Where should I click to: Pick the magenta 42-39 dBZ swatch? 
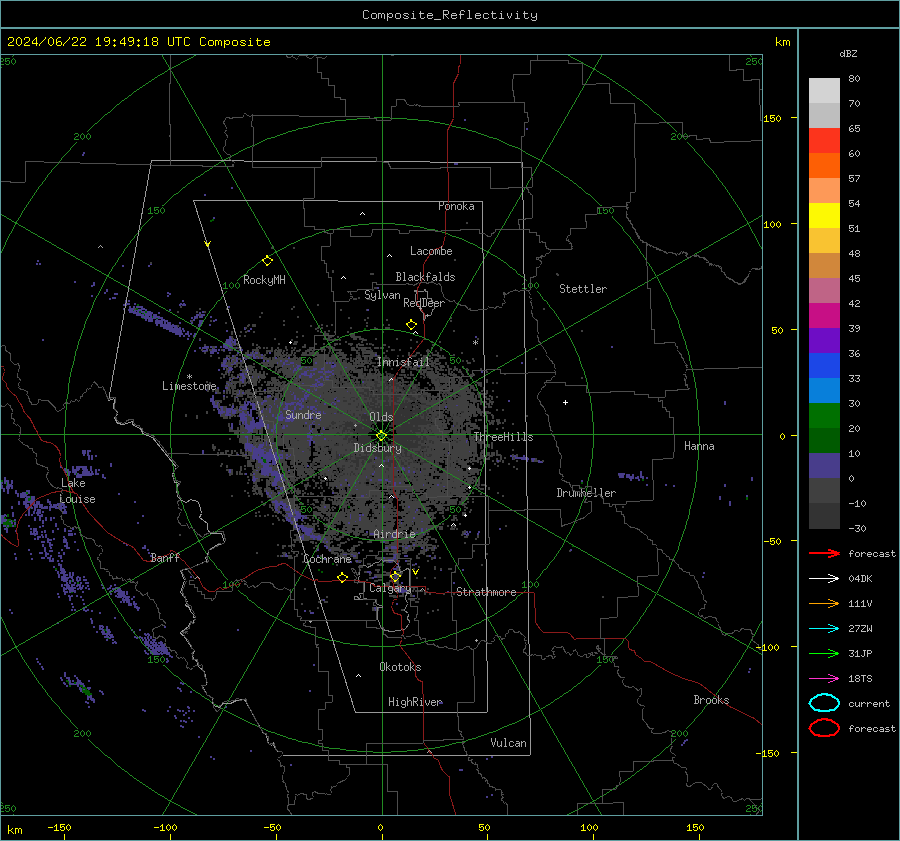[824, 316]
